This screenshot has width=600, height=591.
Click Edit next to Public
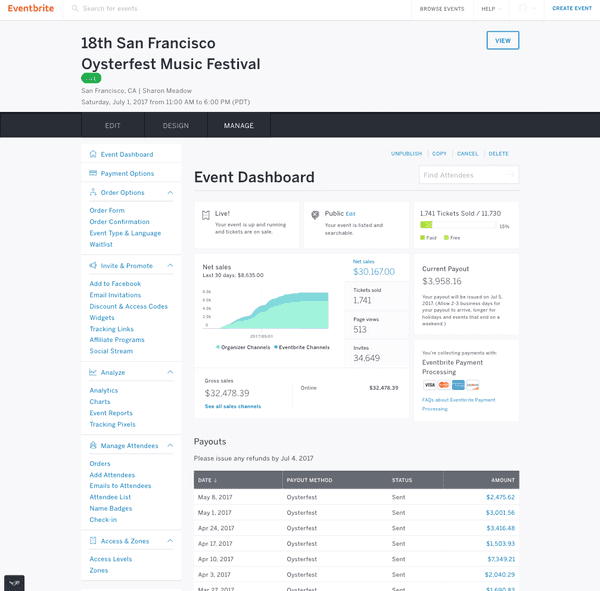point(351,214)
